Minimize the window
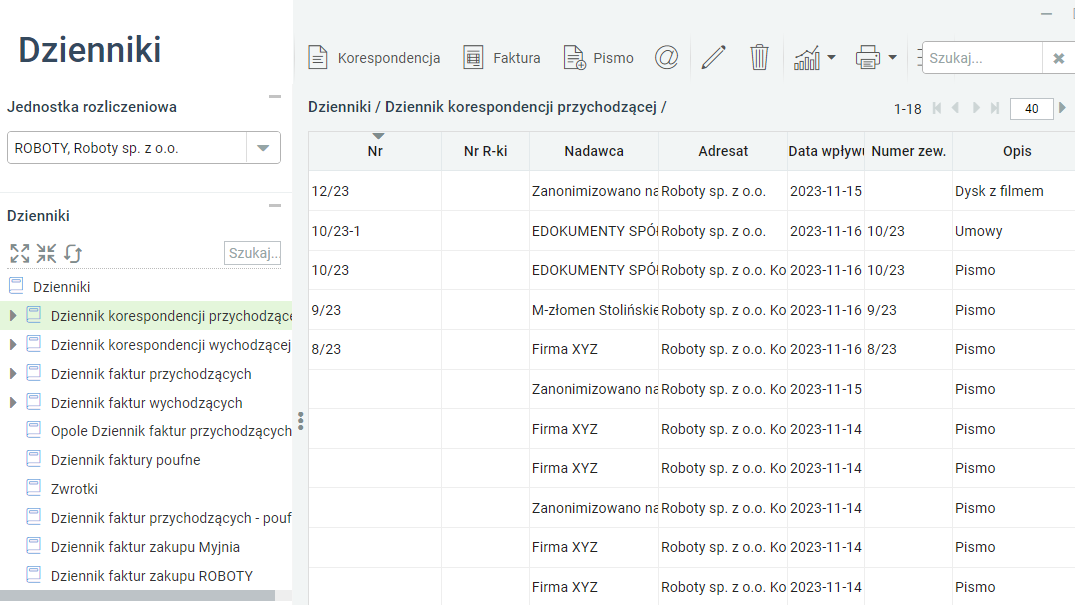This screenshot has height=605, width=1075. 1046,14
